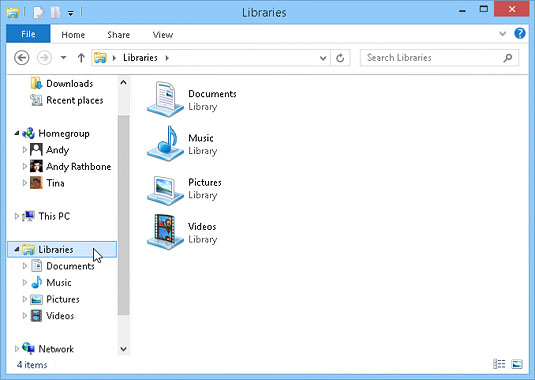The image size is (535, 380).
Task: Expand the sidebar Pictures library node
Action: click(x=25, y=299)
